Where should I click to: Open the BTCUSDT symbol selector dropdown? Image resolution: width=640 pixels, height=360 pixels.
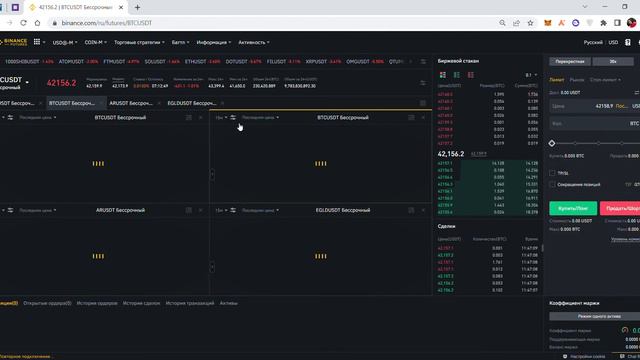[x=27, y=82]
